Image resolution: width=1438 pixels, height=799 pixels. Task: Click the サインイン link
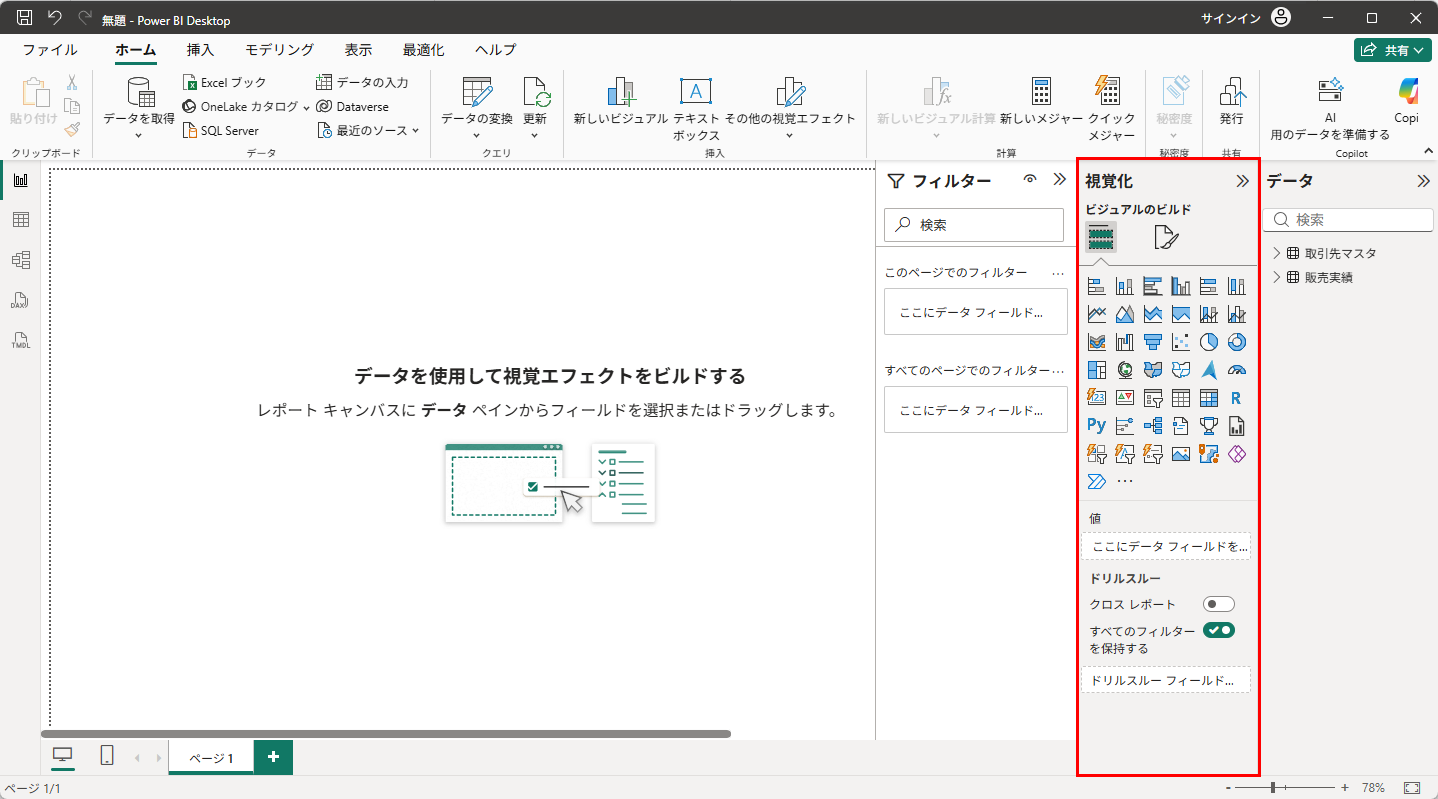1231,18
